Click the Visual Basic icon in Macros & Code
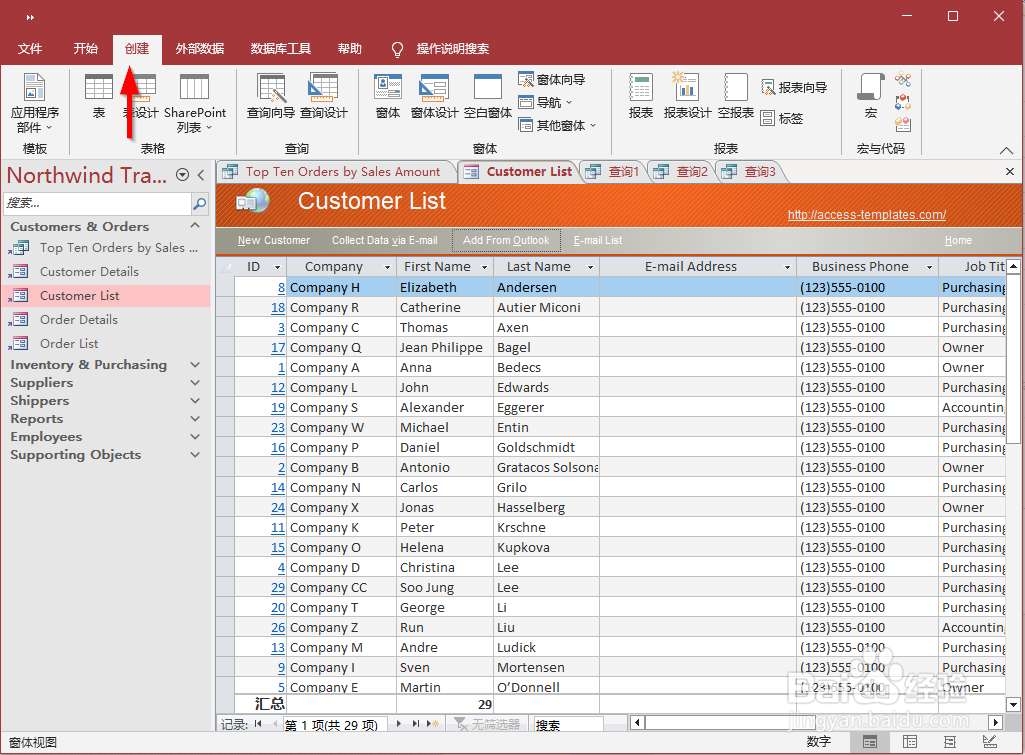The height and width of the screenshot is (755, 1025). pos(903,124)
